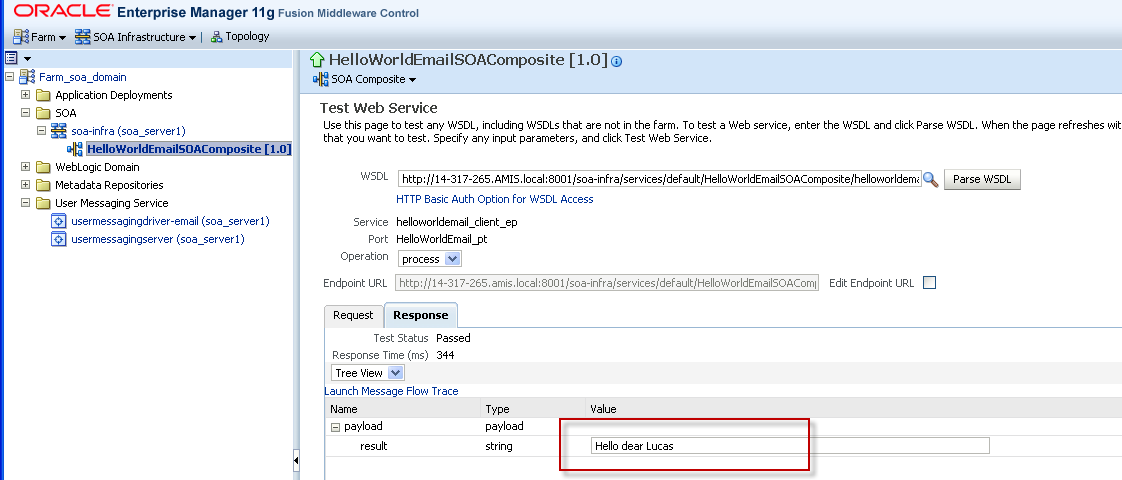This screenshot has width=1122, height=480.
Task: Click the info icon beside composite title
Action: (x=617, y=61)
